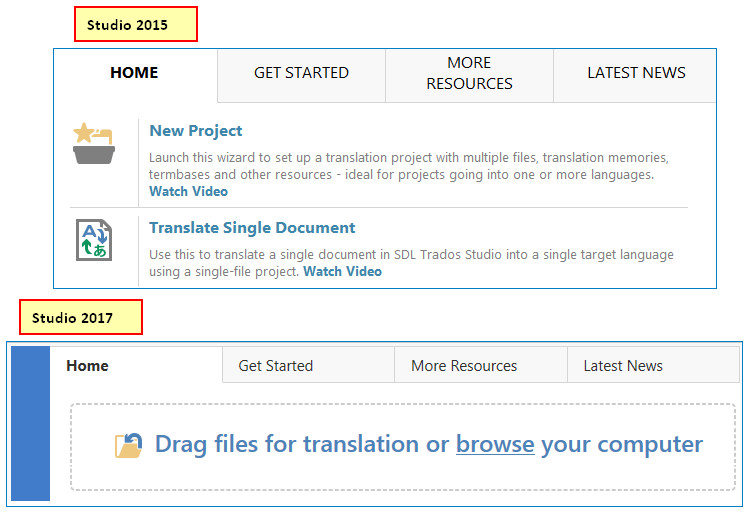The width and height of the screenshot is (750, 513).
Task: Open the HOME tab in Studio 2015 panel
Action: 134,73
